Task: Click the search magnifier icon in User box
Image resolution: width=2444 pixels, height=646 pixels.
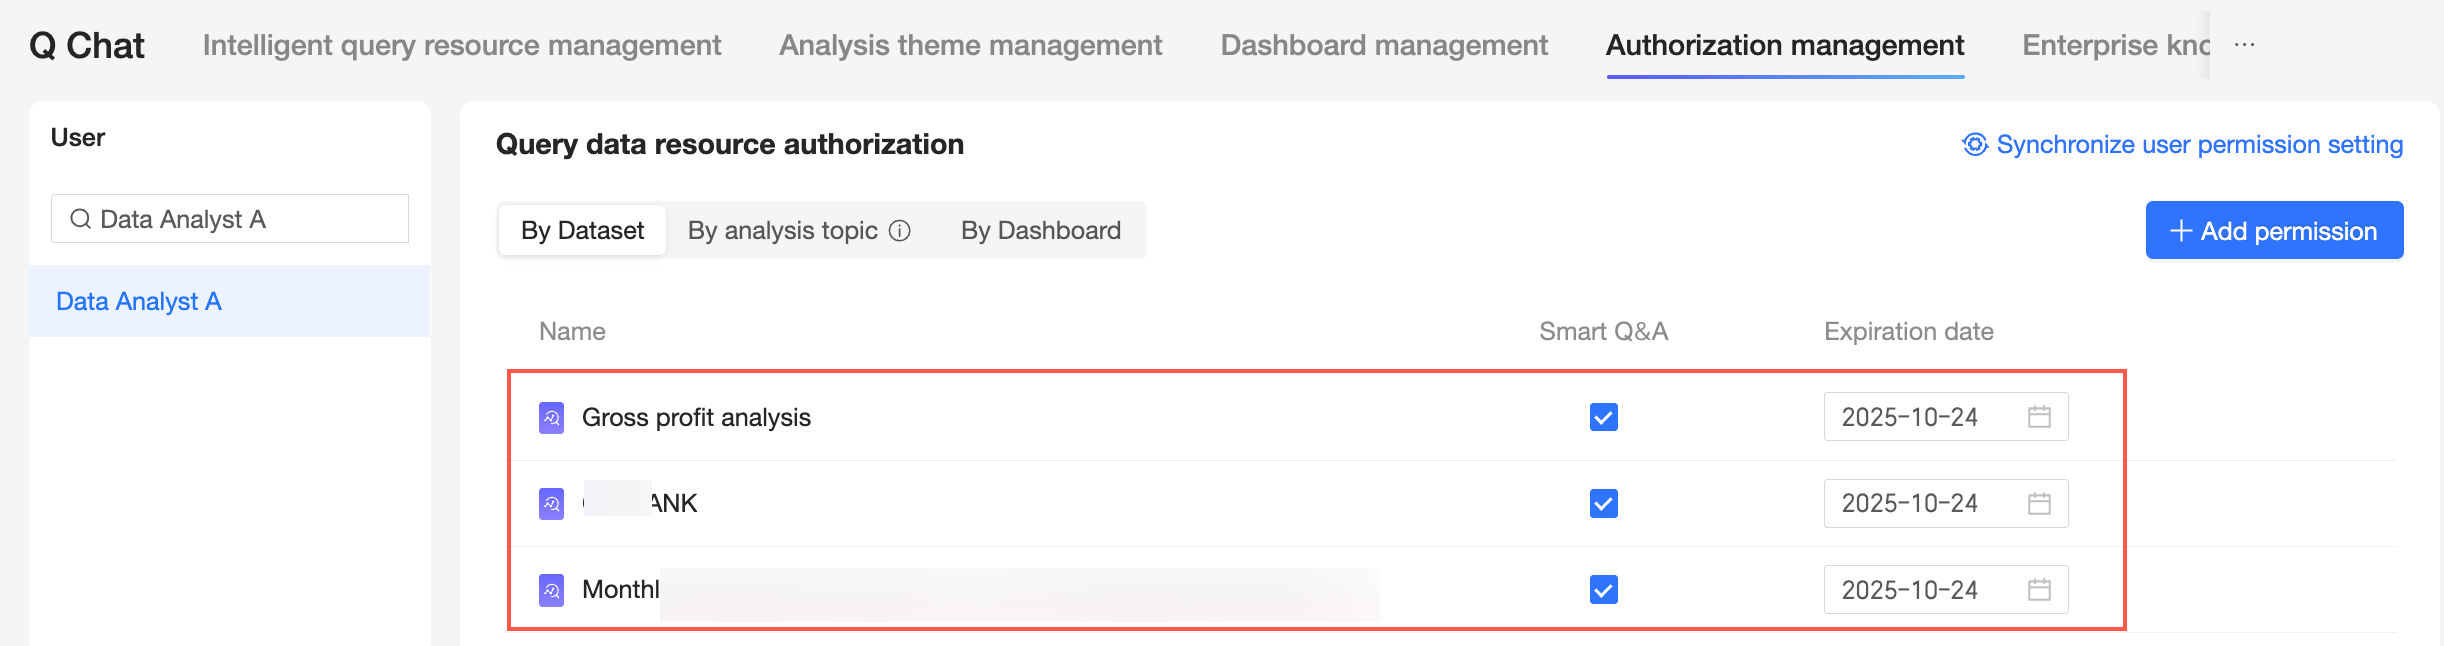Action: pos(80,219)
